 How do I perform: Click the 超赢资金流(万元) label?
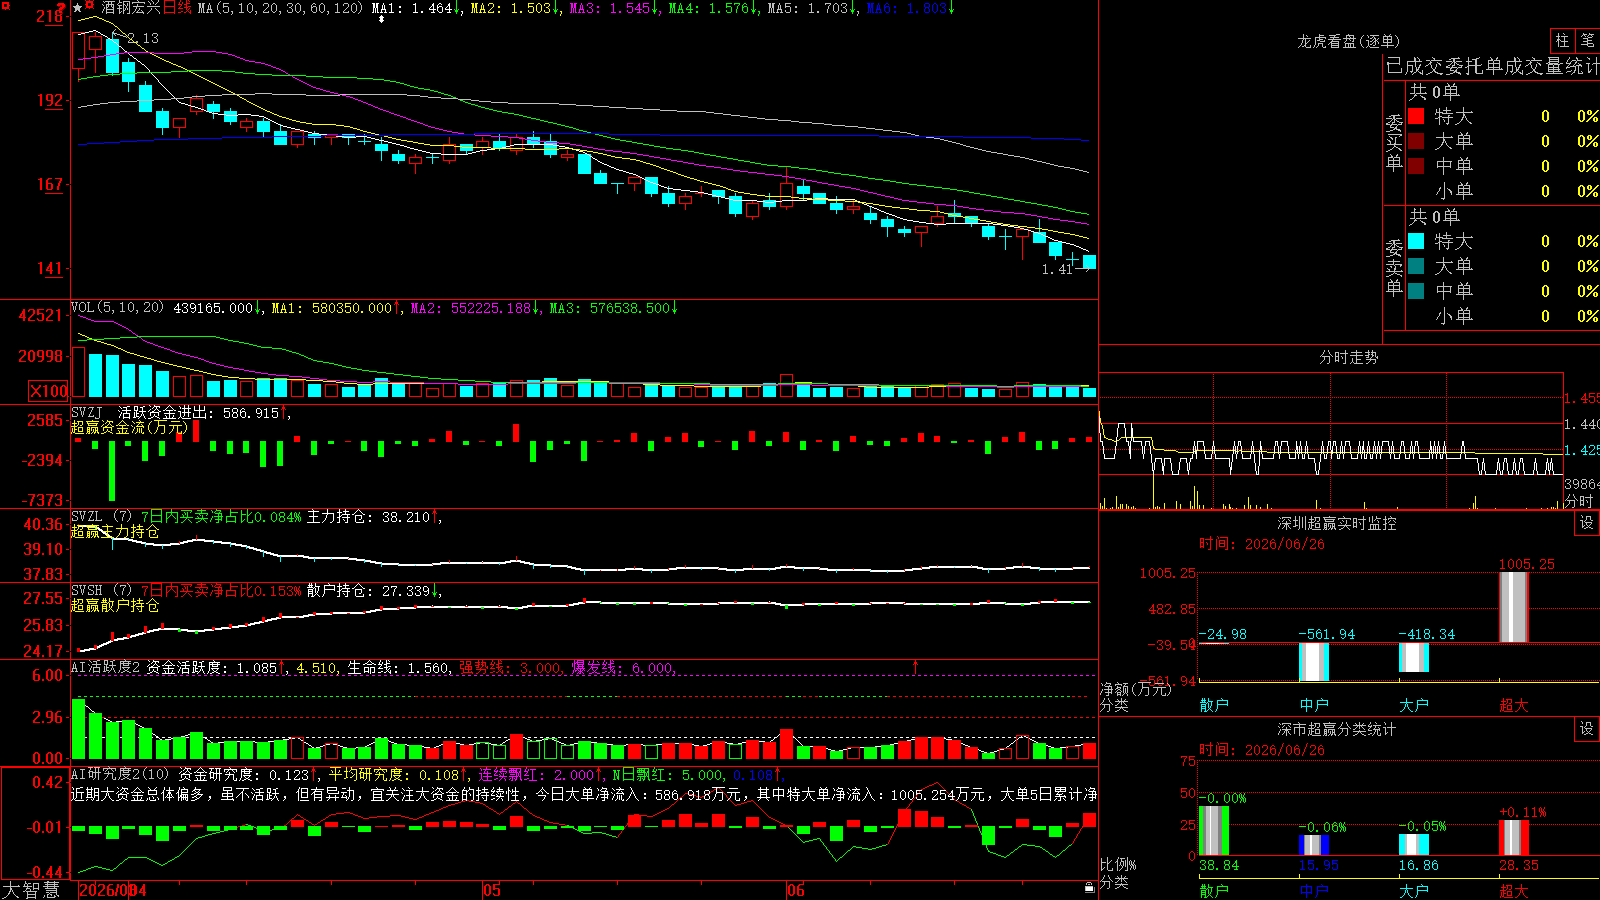(129, 428)
